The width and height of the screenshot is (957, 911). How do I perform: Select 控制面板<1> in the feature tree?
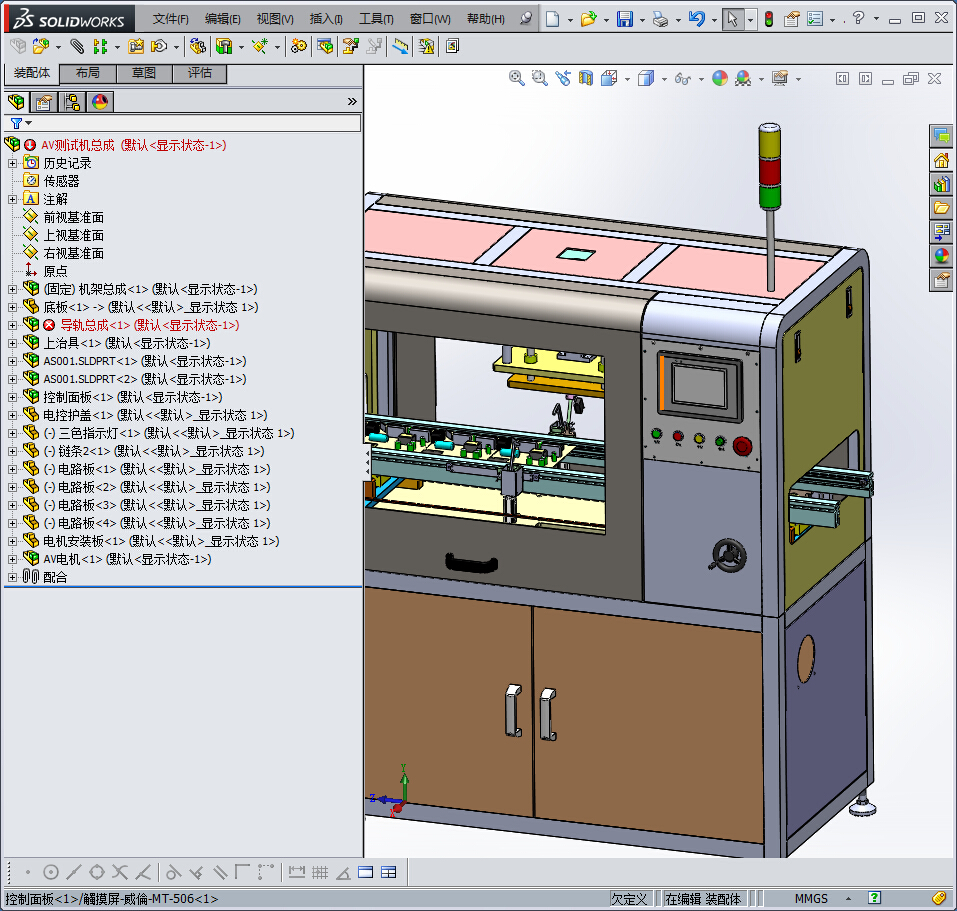[x=78, y=397]
